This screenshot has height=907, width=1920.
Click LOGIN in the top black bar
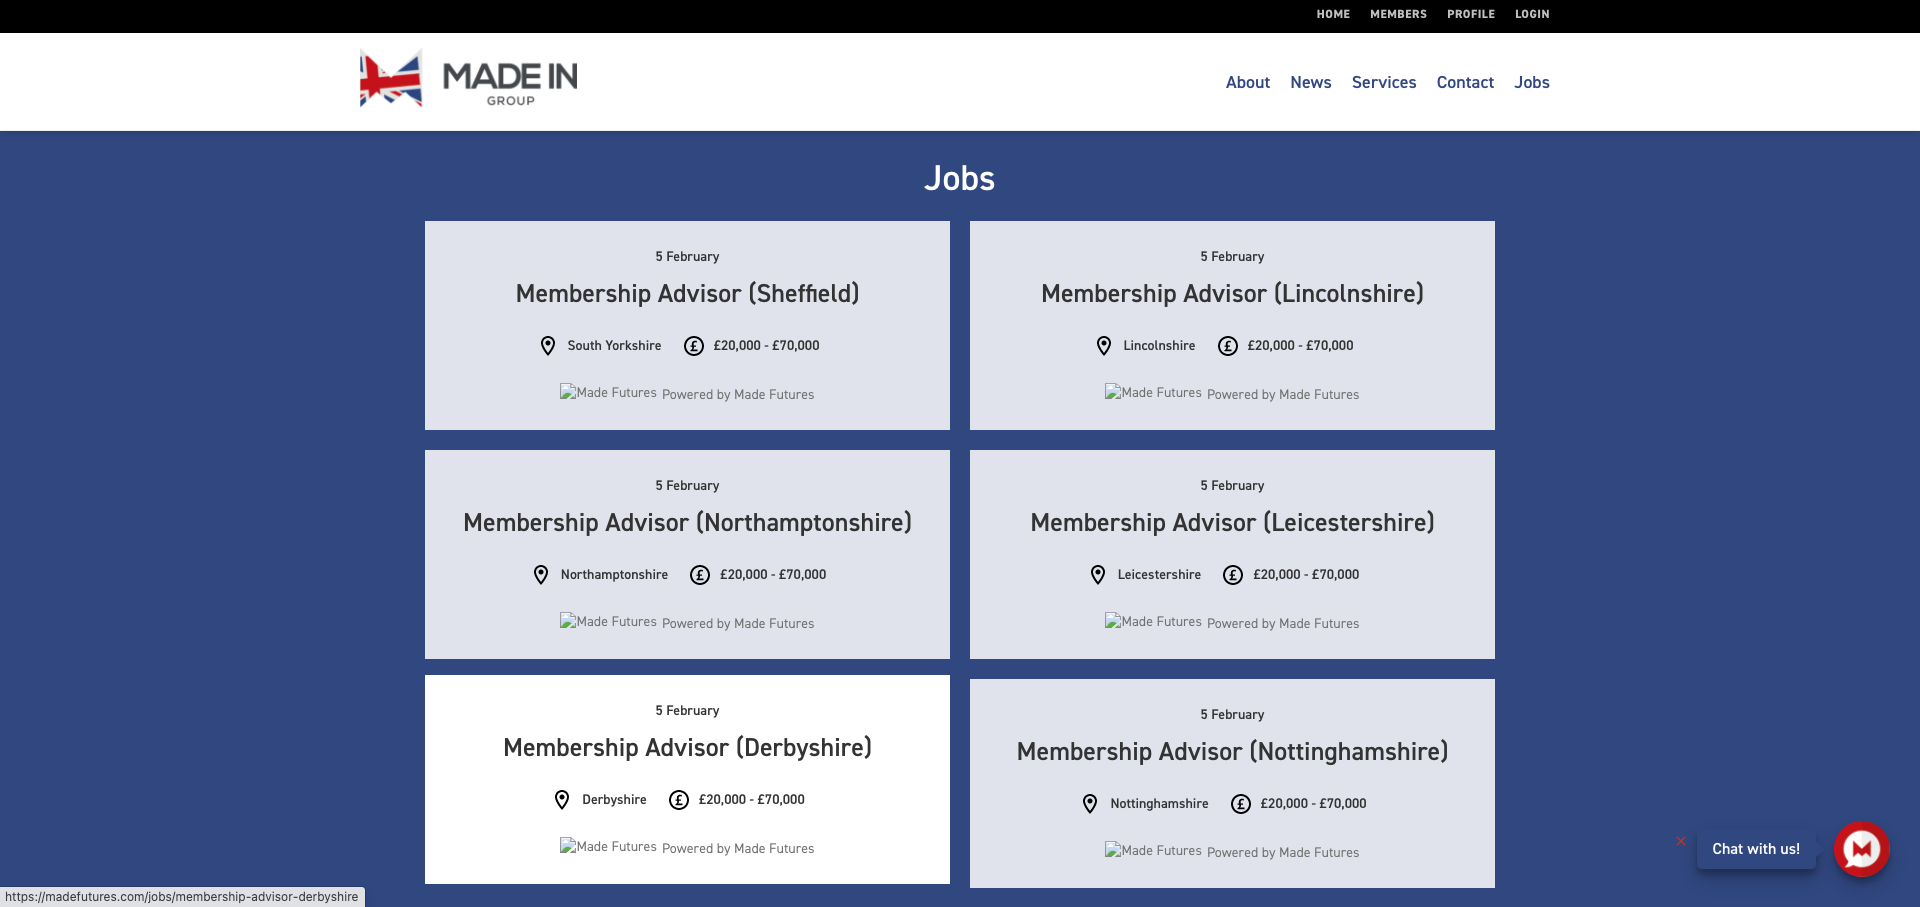click(1532, 14)
